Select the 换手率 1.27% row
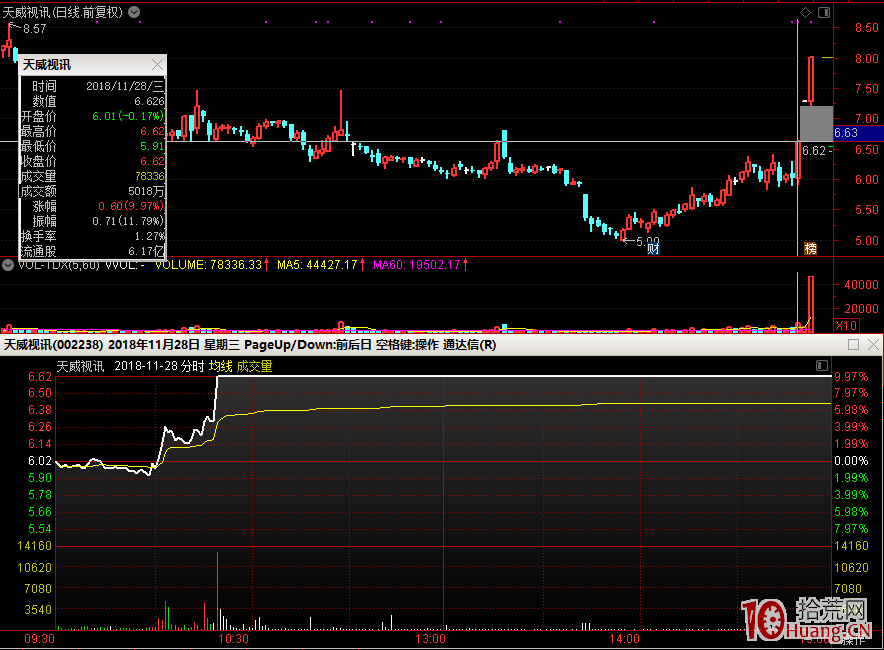 click(92, 236)
